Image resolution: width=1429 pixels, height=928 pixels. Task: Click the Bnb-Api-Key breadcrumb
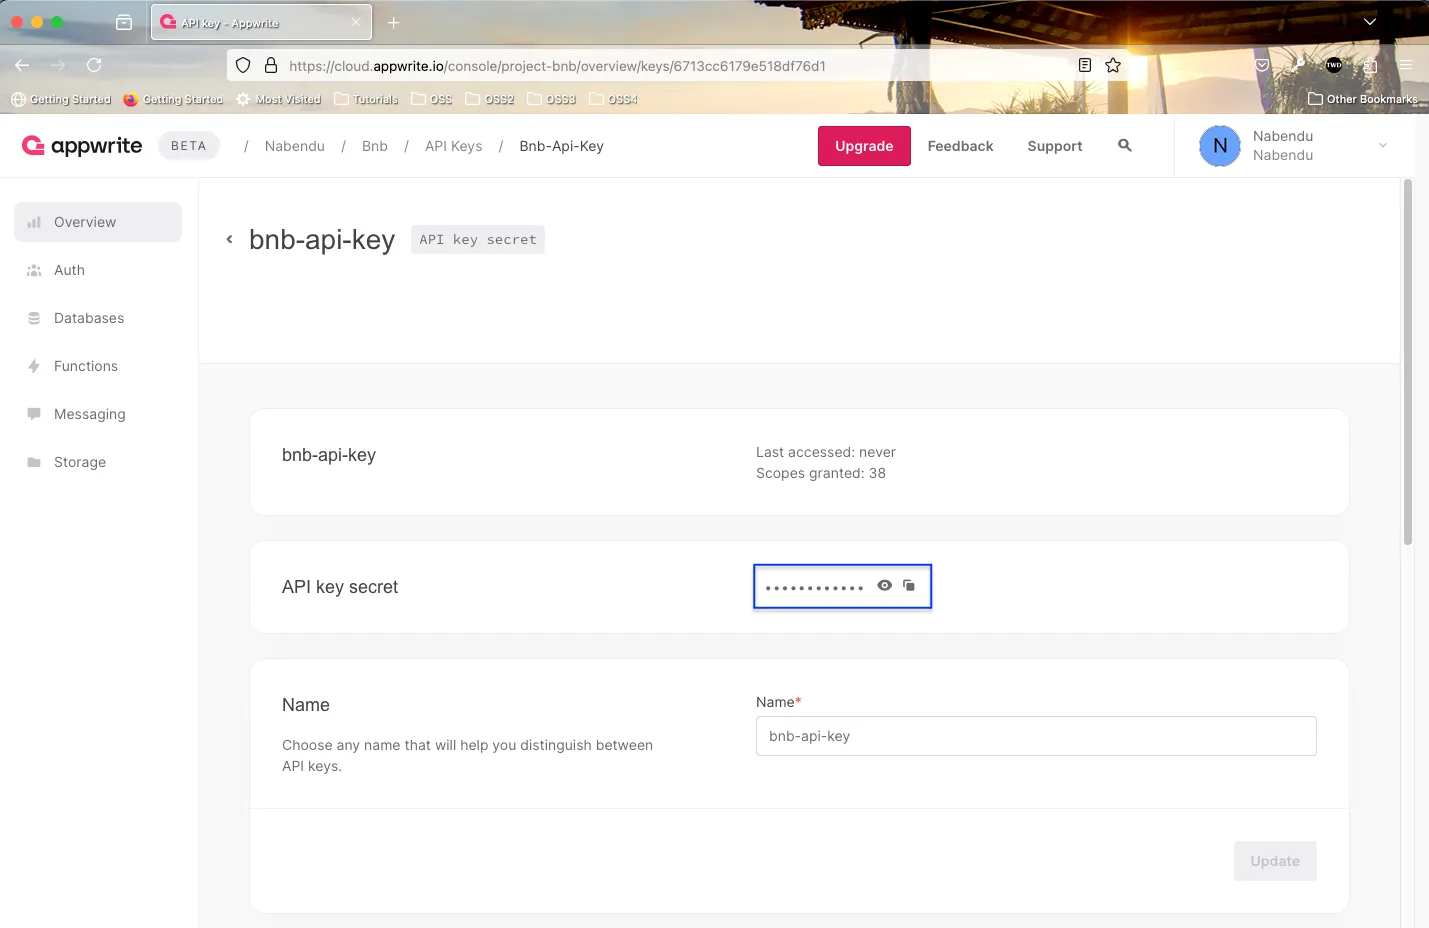point(562,146)
